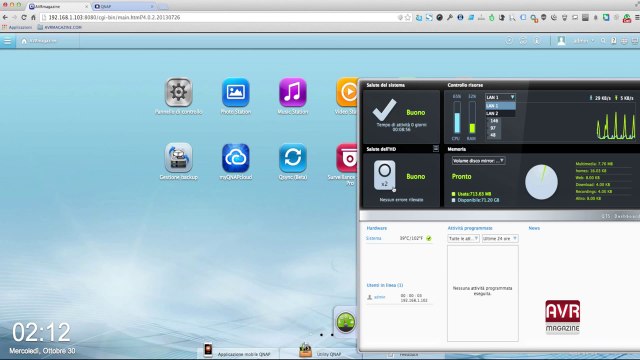Click the hard drive health disk icon

click(x=384, y=175)
